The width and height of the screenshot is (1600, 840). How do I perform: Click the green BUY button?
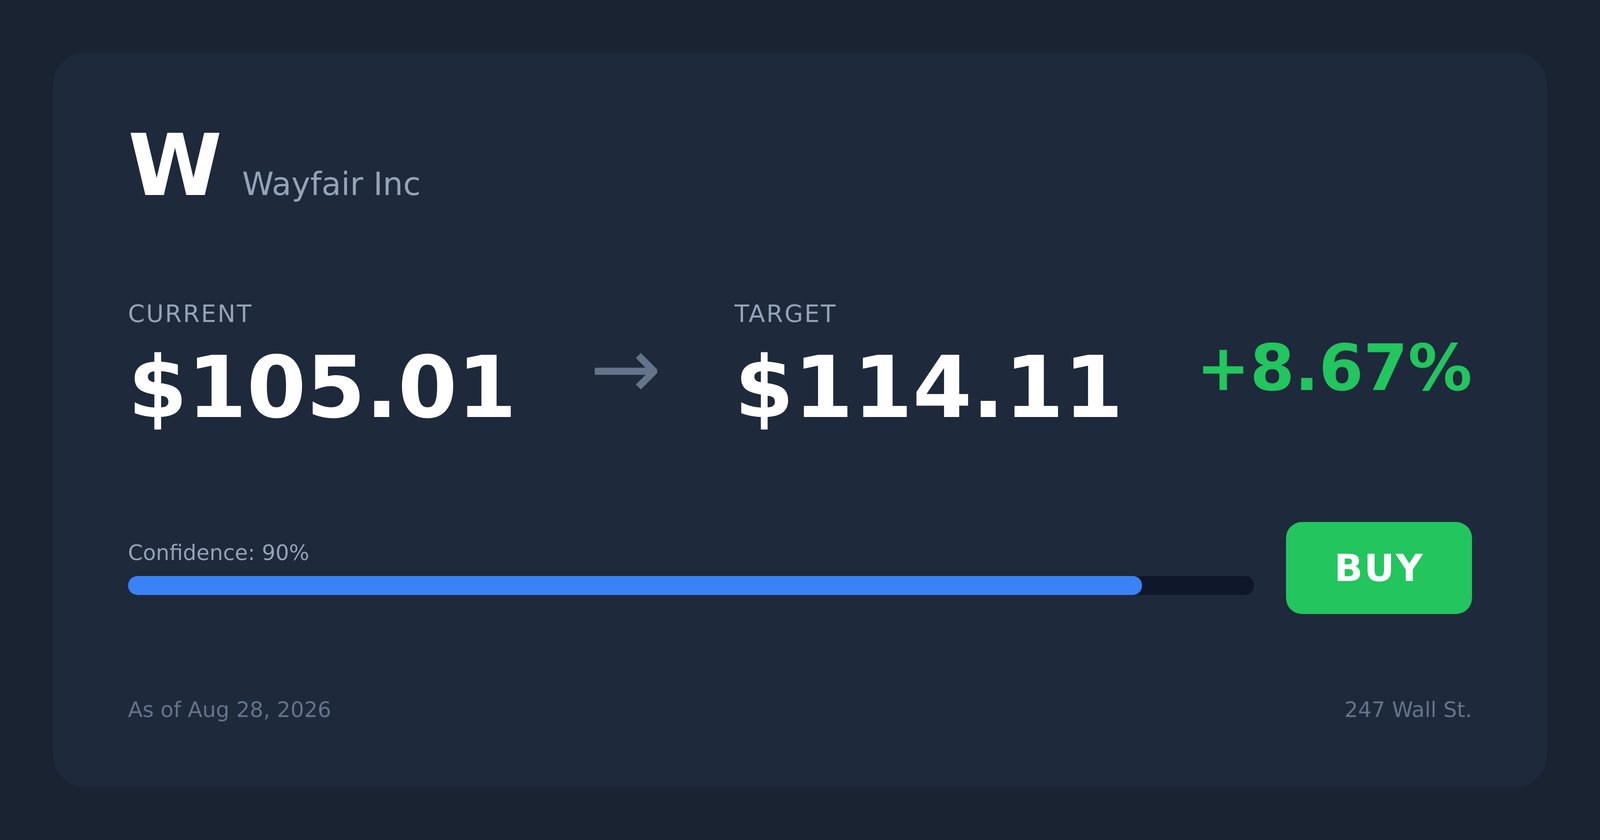tap(1378, 568)
